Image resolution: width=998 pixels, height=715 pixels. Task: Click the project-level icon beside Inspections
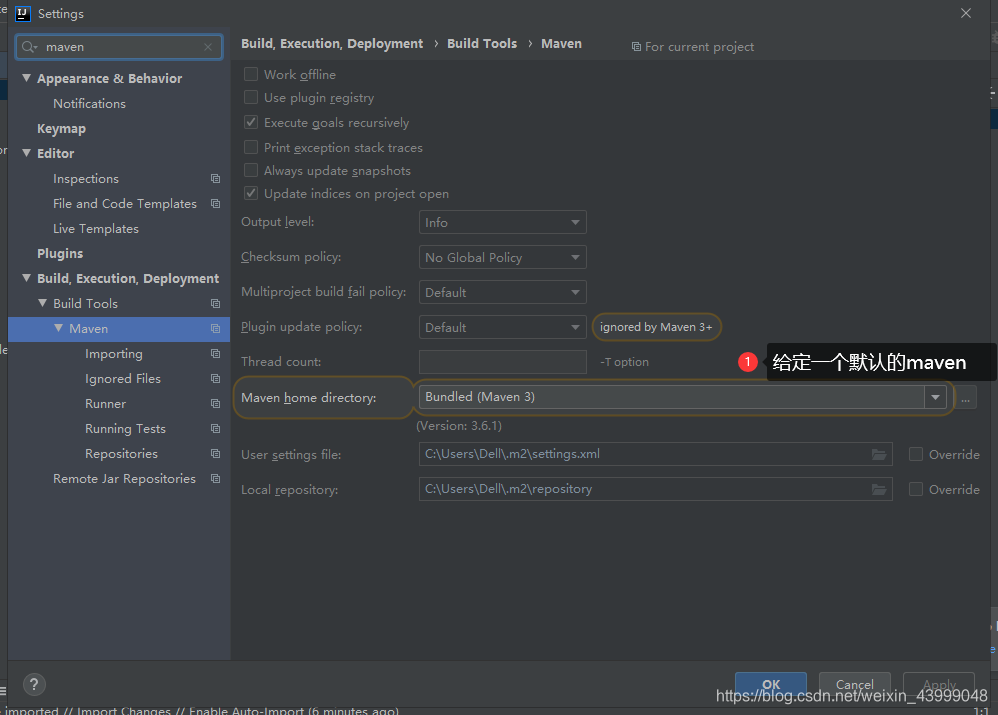tap(216, 179)
